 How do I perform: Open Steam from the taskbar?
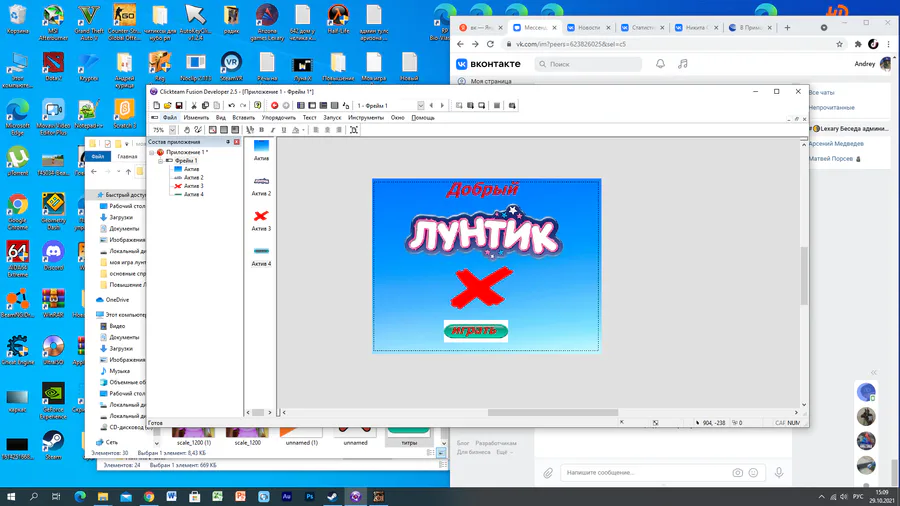pos(332,496)
